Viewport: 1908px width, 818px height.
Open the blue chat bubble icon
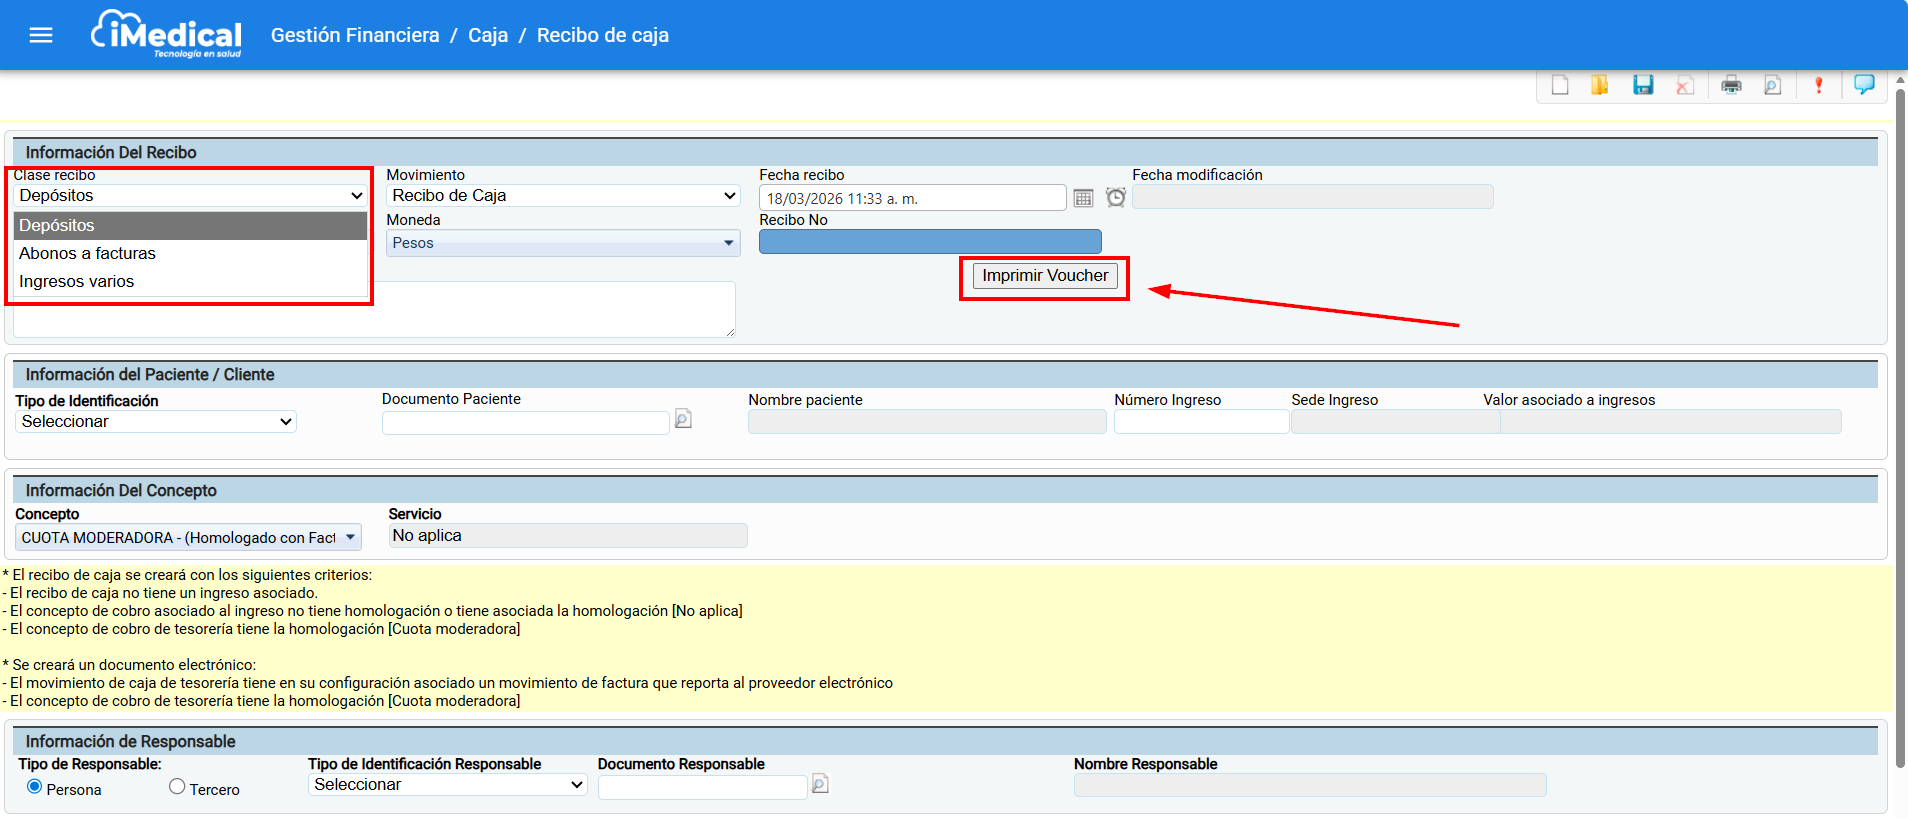pyautogui.click(x=1864, y=84)
